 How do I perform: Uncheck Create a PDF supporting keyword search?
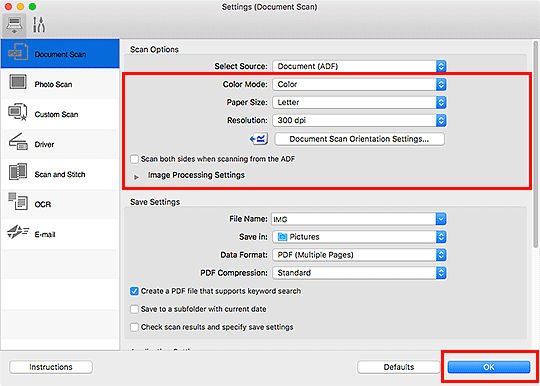pos(134,291)
